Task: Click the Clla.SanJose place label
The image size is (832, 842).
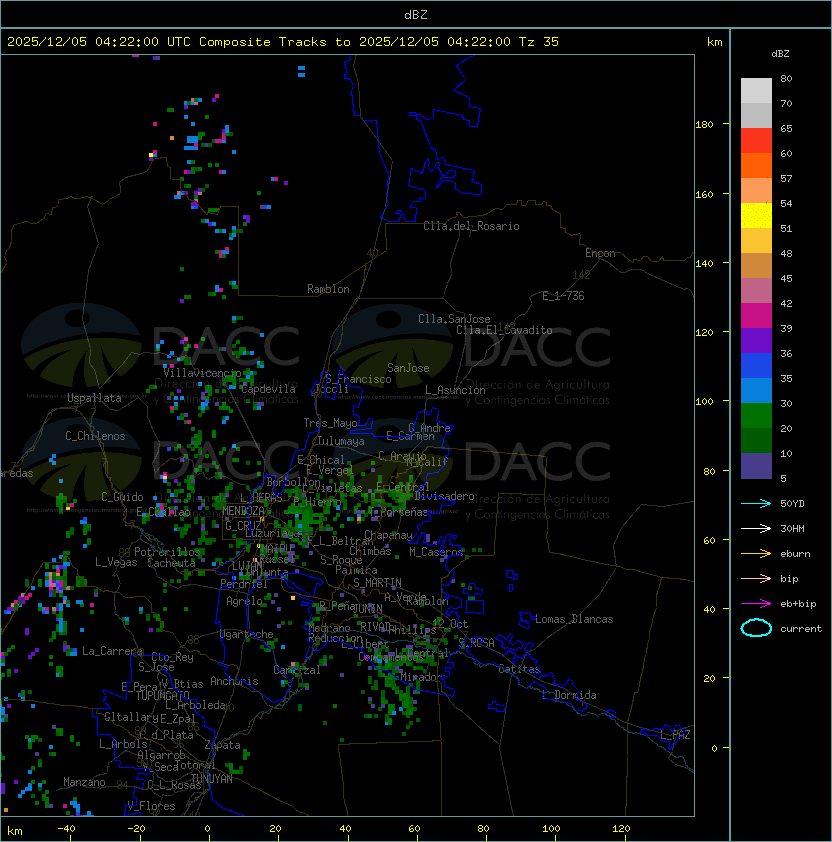Action: (x=454, y=319)
